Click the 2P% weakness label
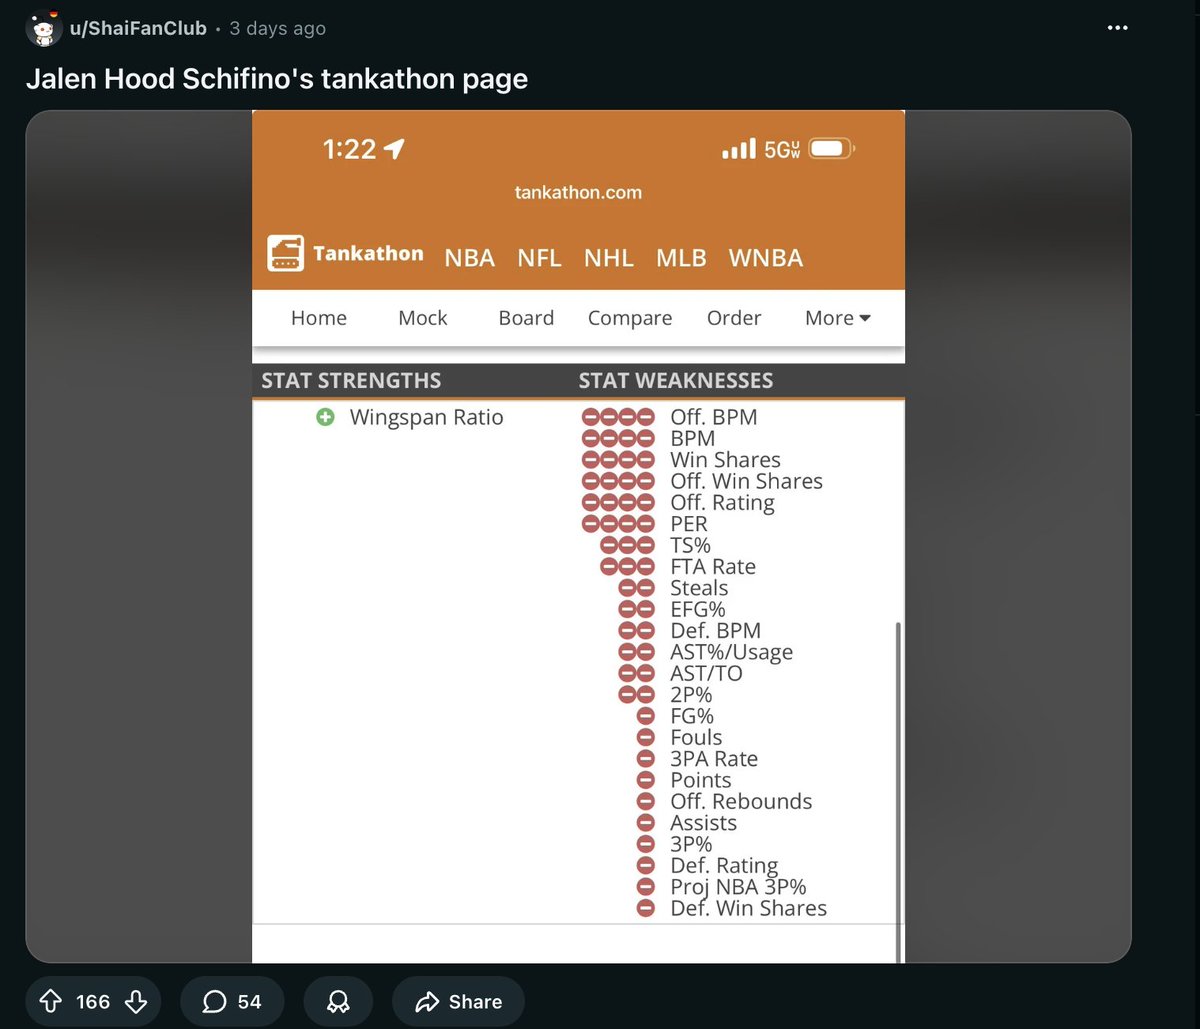 691,695
